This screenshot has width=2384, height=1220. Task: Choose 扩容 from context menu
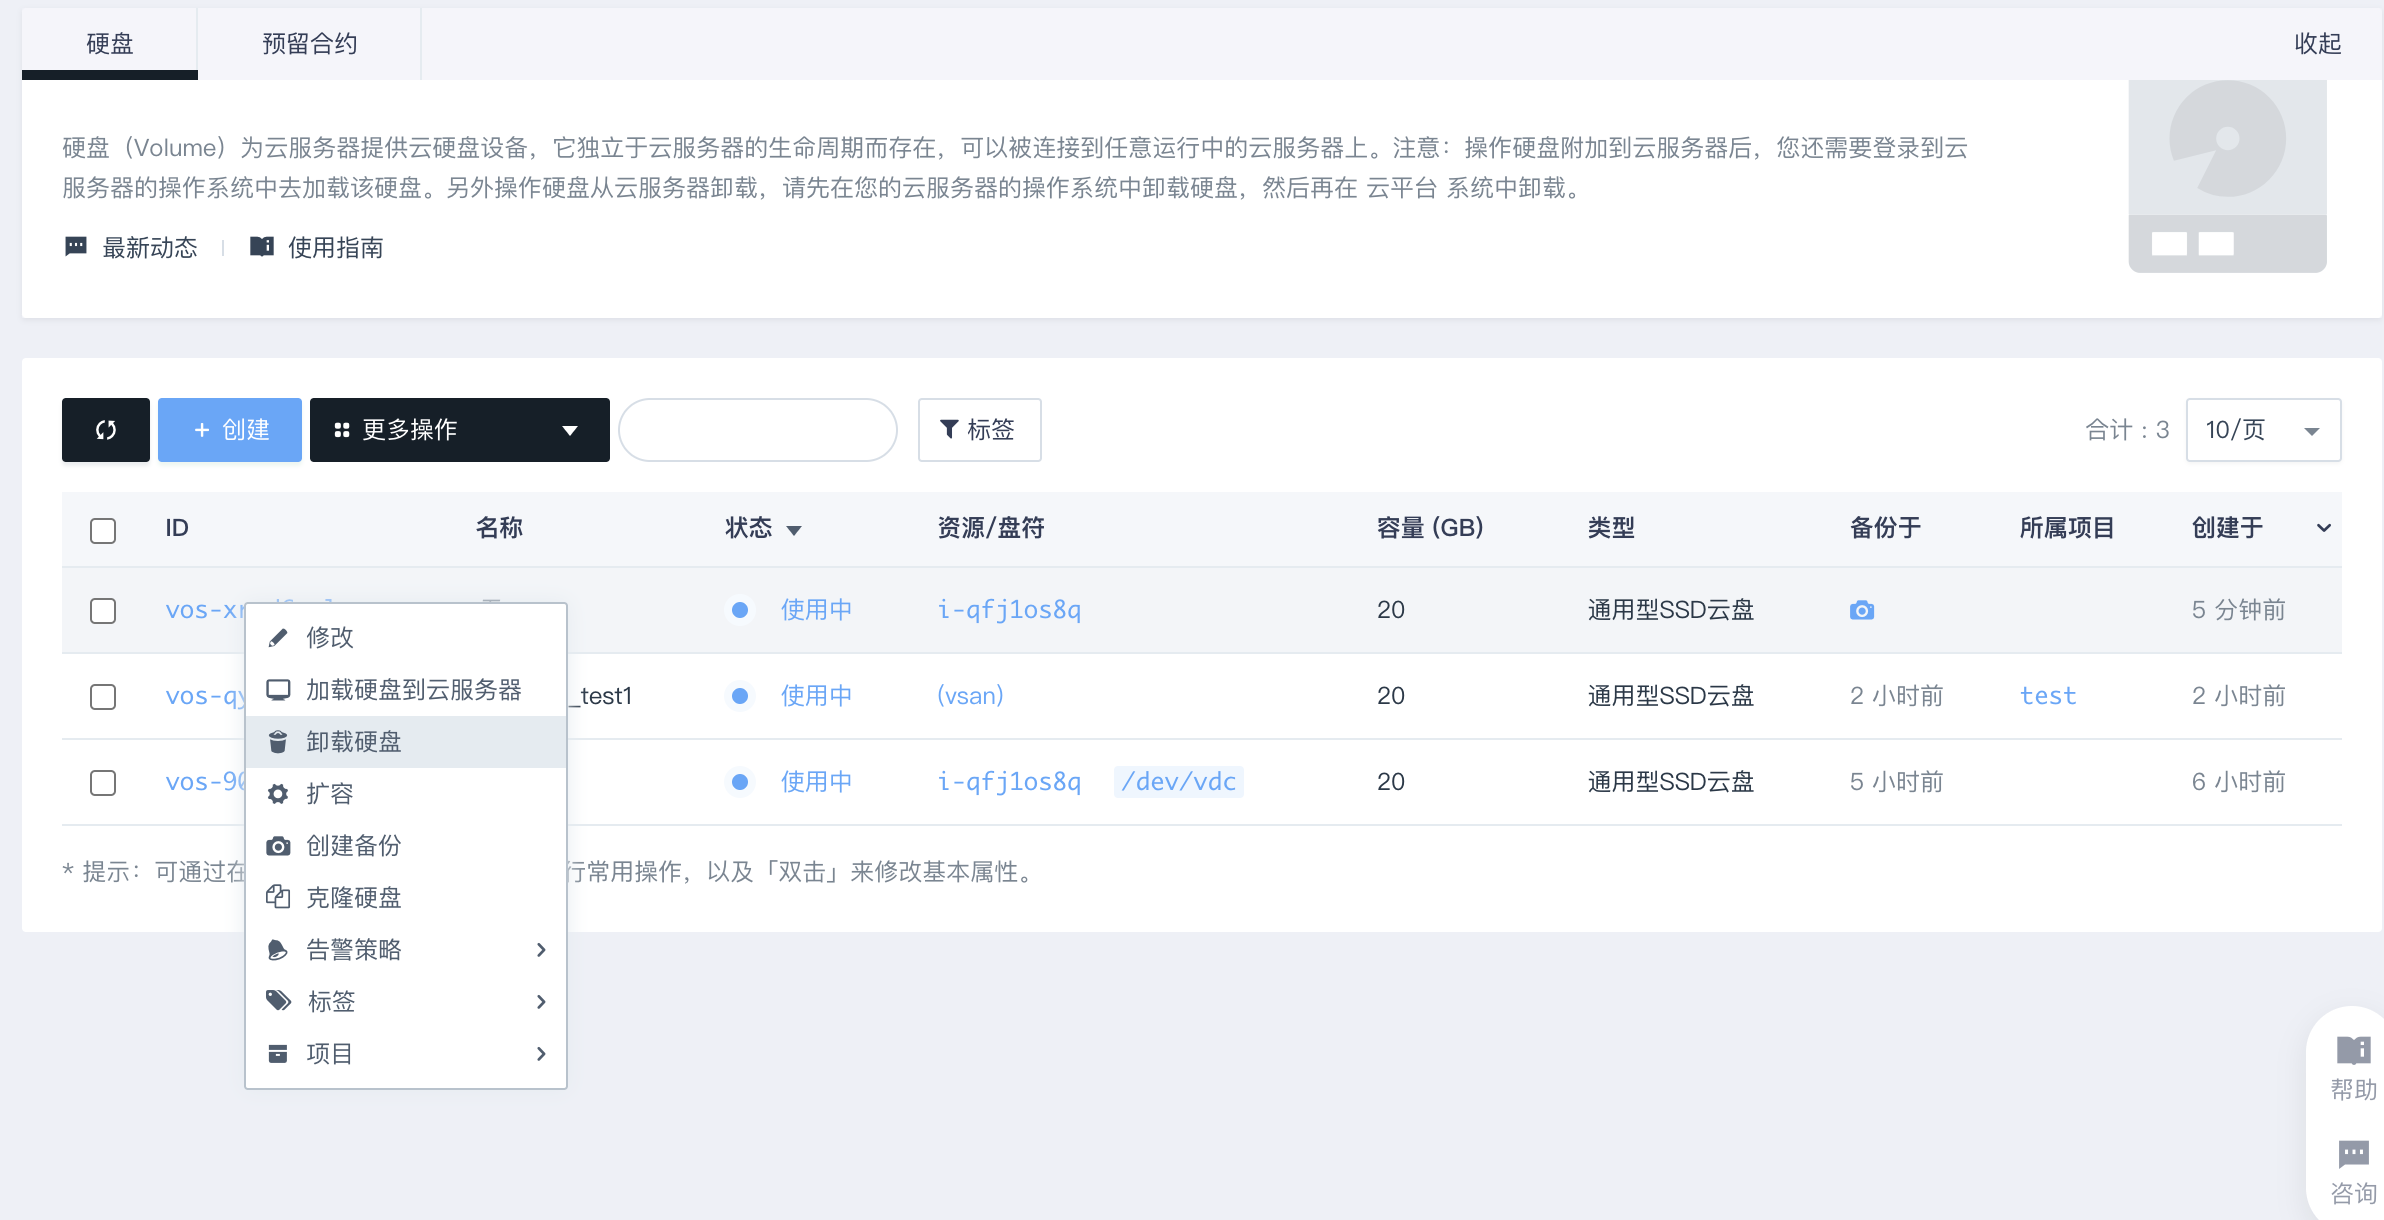[x=406, y=794]
